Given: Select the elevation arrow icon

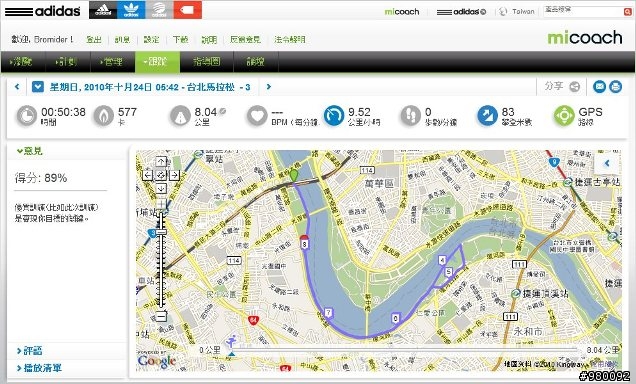Looking at the screenshot, I should pos(487,116).
